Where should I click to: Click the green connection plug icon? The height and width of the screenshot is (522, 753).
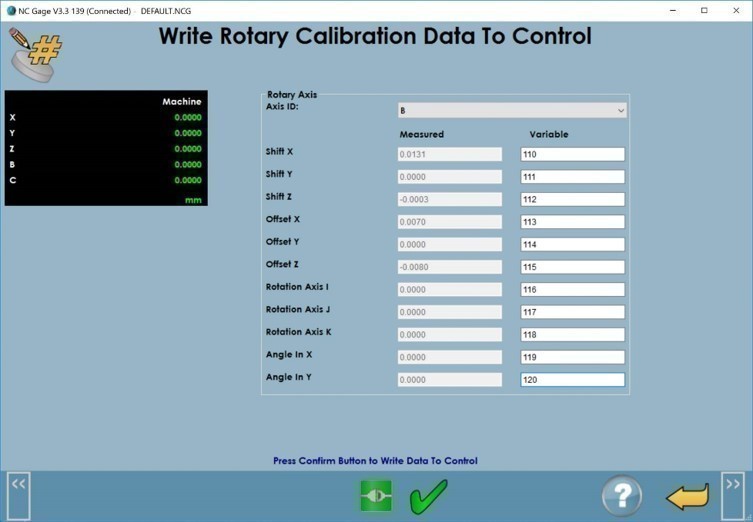[x=376, y=496]
